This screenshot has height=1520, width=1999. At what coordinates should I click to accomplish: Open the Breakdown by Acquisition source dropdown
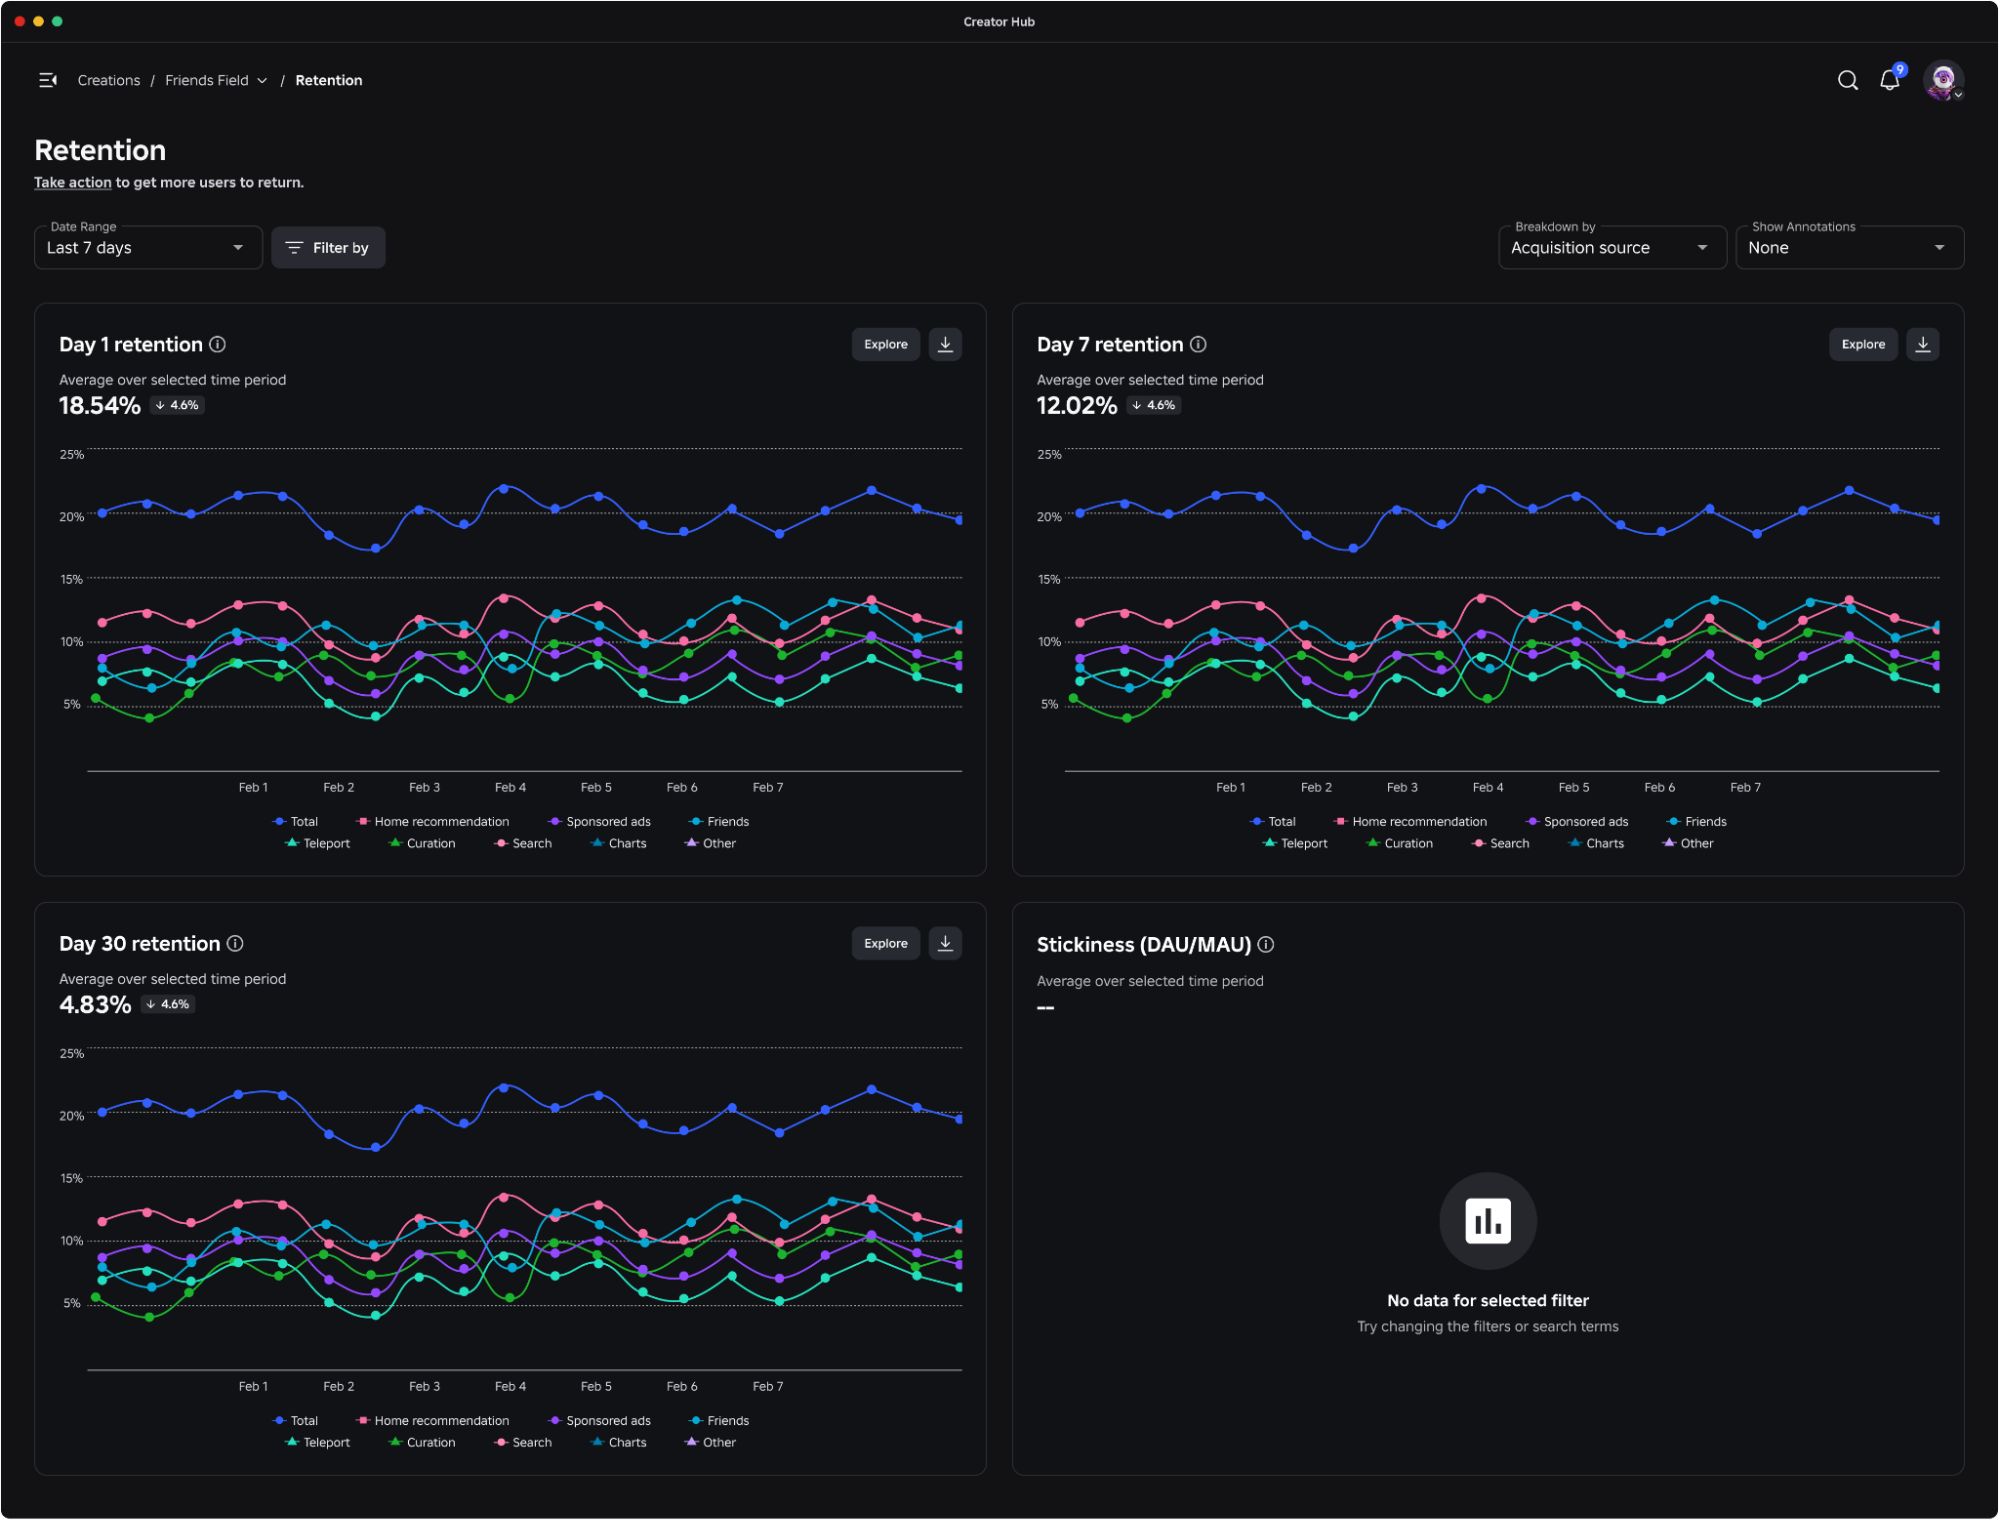coord(1611,248)
